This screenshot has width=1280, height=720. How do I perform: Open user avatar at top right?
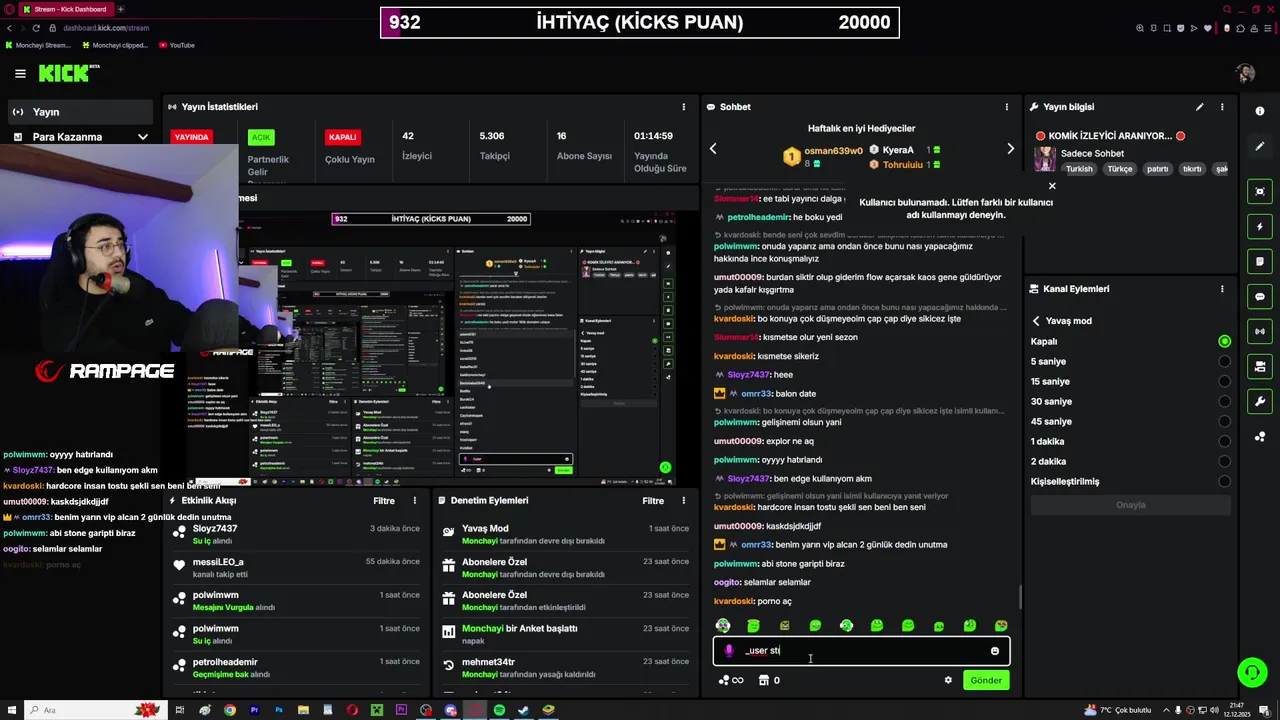[1245, 73]
